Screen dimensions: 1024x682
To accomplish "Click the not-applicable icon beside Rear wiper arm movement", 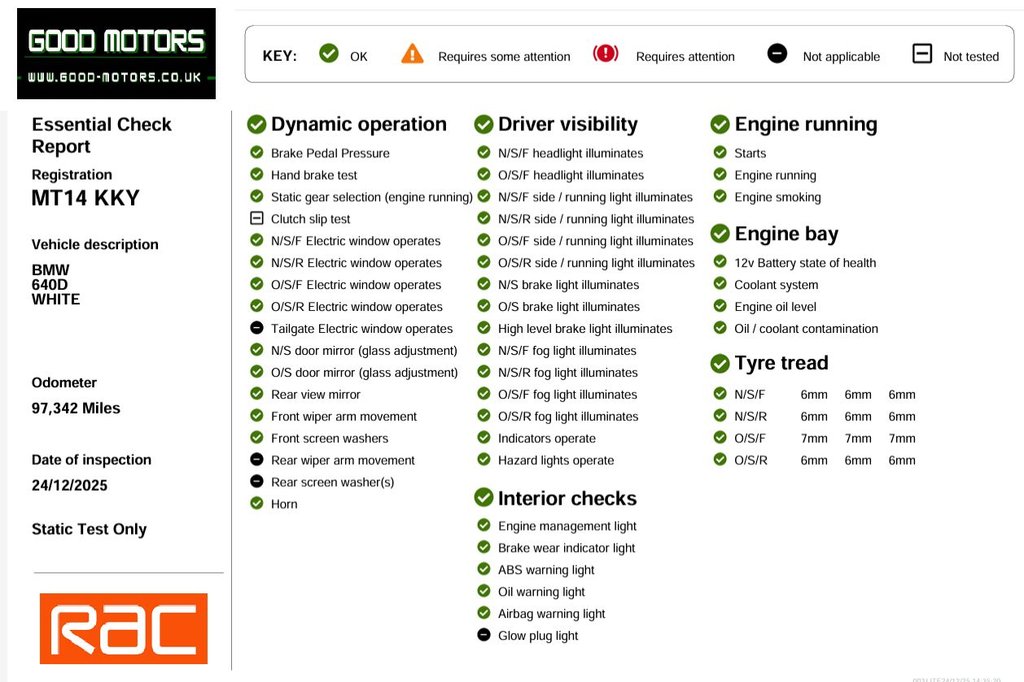I will (x=257, y=460).
